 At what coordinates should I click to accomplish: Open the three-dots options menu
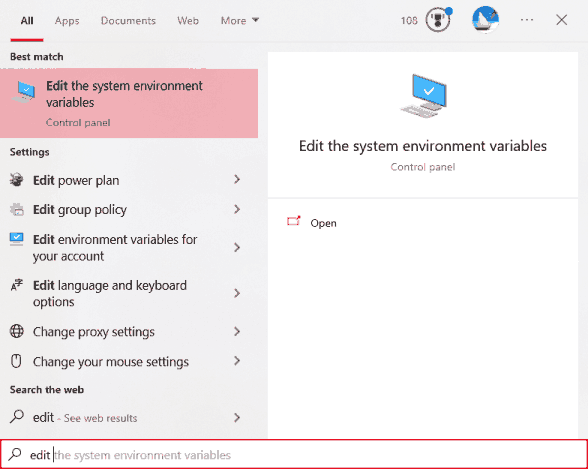click(527, 20)
